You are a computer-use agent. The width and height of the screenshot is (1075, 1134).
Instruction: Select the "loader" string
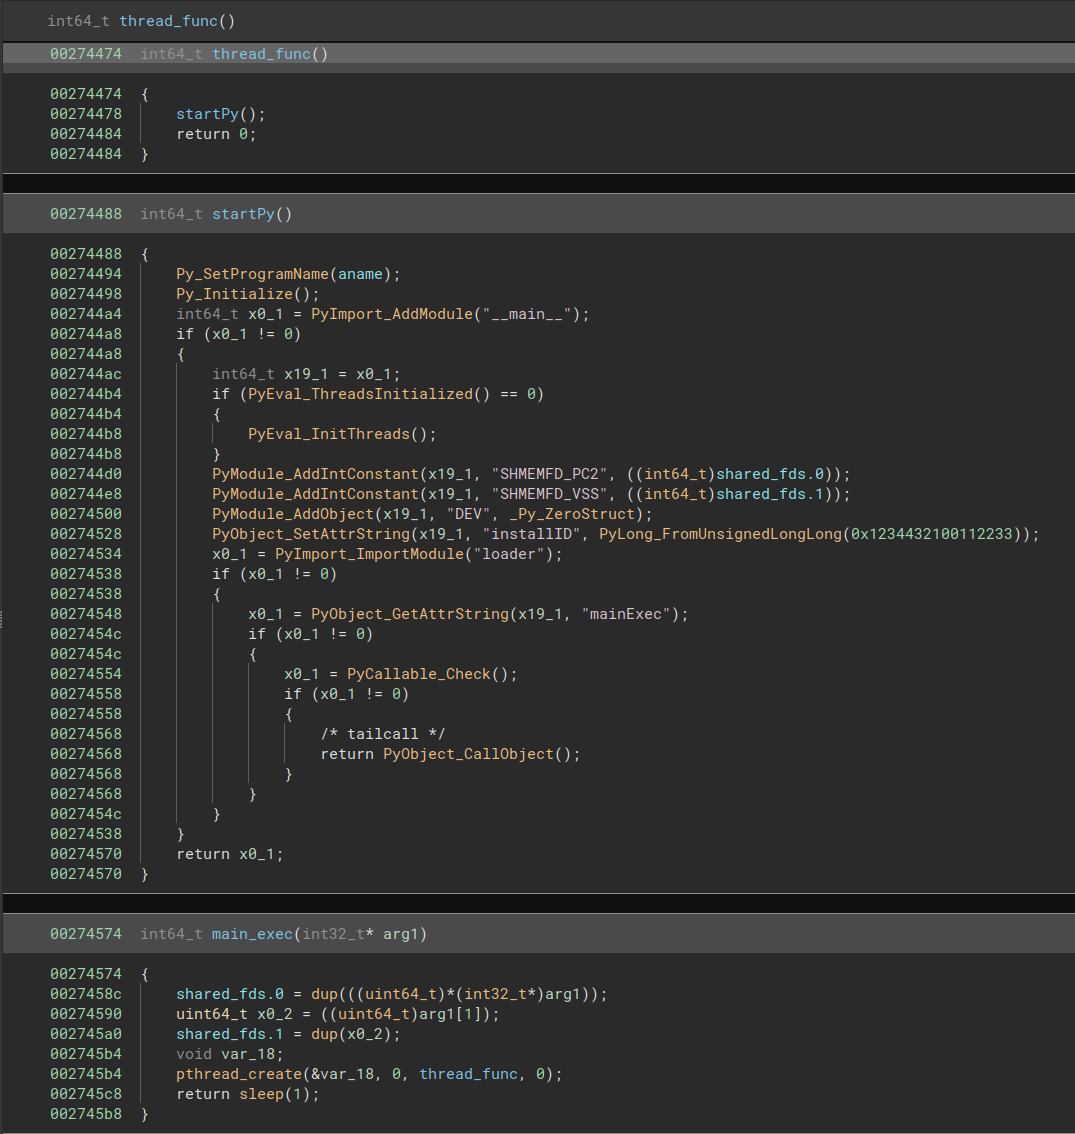[509, 554]
